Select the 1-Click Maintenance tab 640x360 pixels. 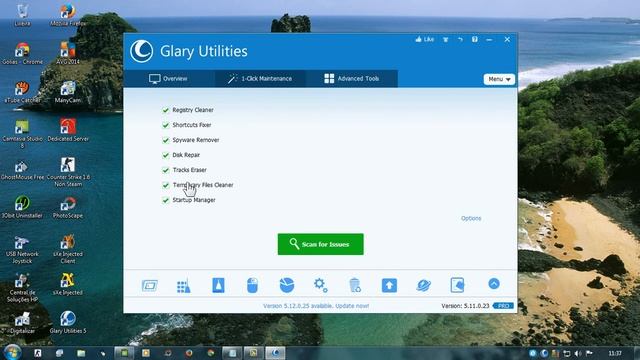[x=260, y=79]
